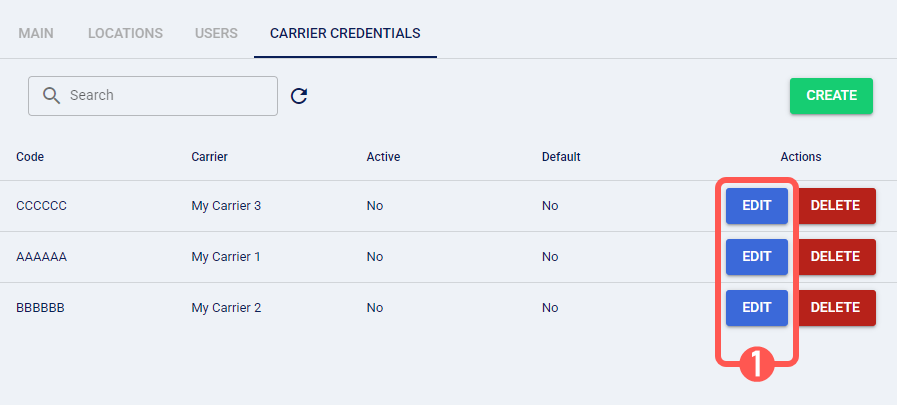This screenshot has height=405, width=897.
Task: Edit the CCCCCC credential
Action: tap(756, 206)
